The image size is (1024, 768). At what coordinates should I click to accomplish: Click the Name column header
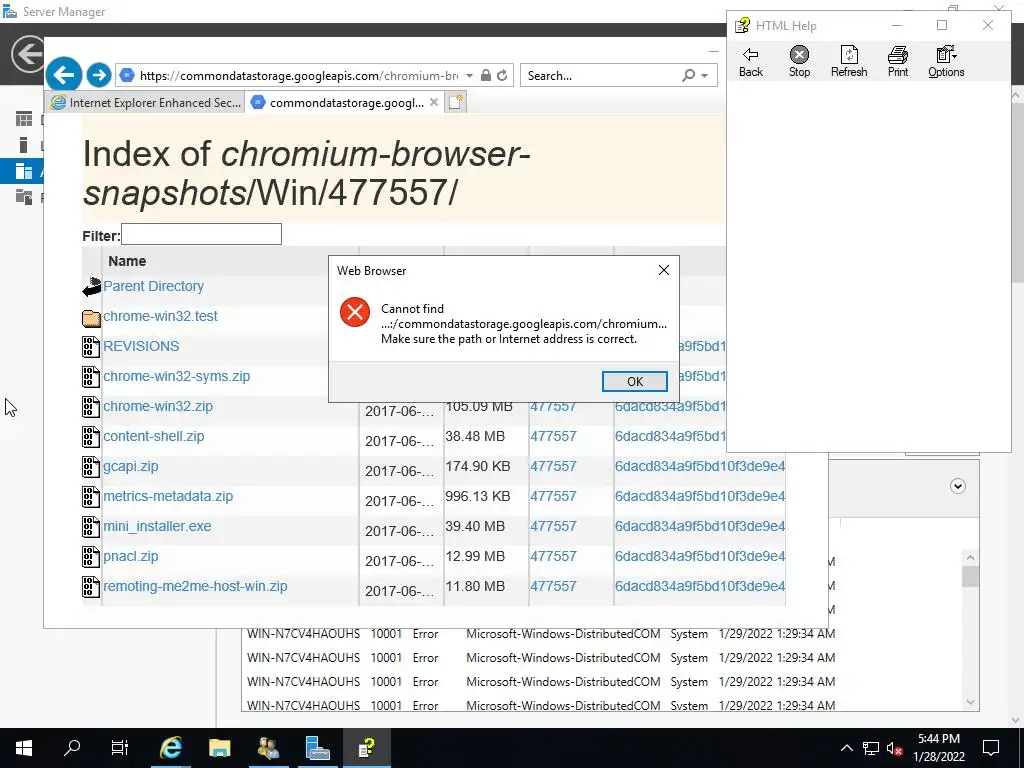pos(127,261)
